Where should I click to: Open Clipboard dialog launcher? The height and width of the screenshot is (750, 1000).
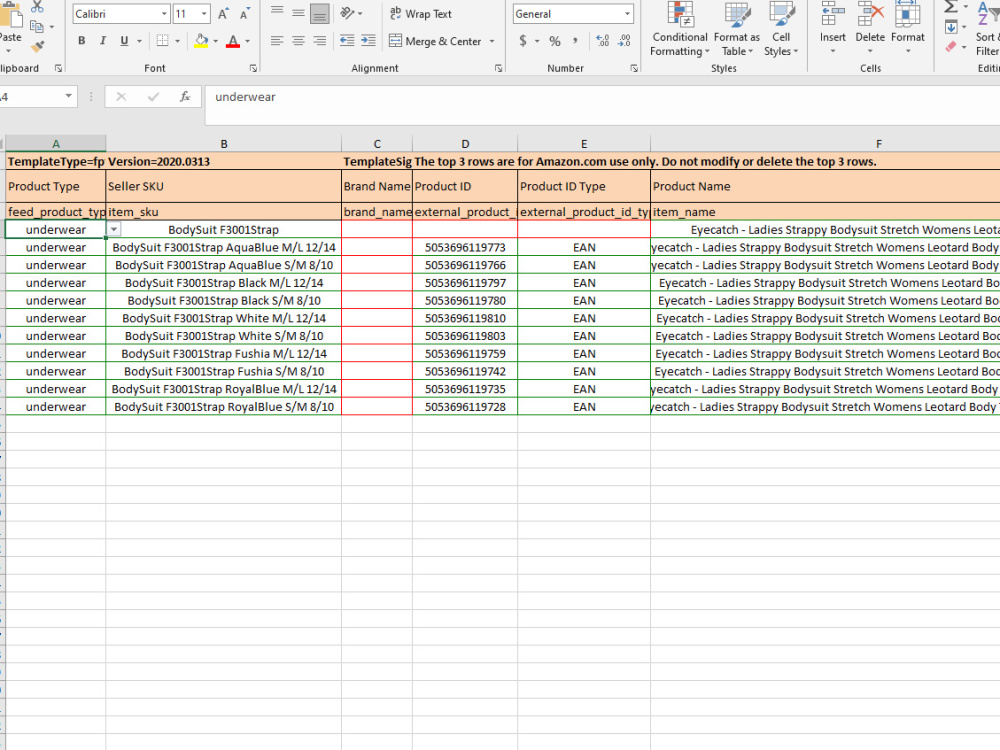pyautogui.click(x=58, y=68)
